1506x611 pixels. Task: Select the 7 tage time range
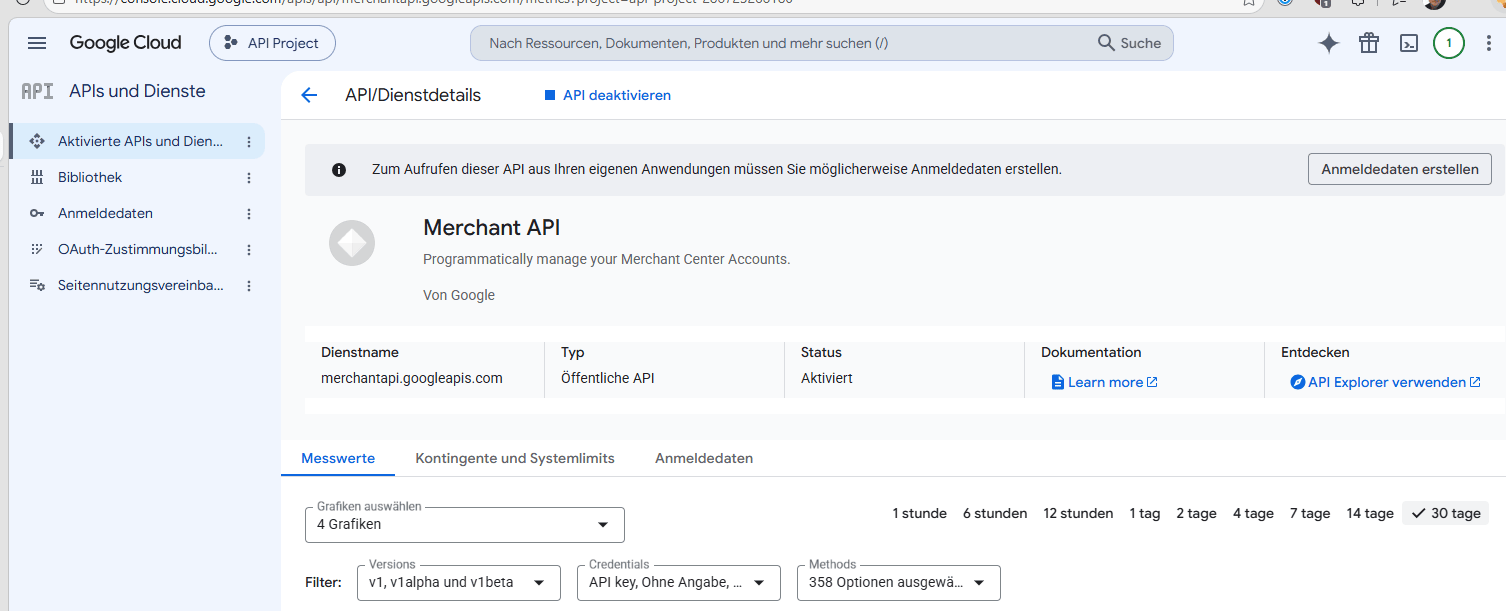[x=1310, y=513]
